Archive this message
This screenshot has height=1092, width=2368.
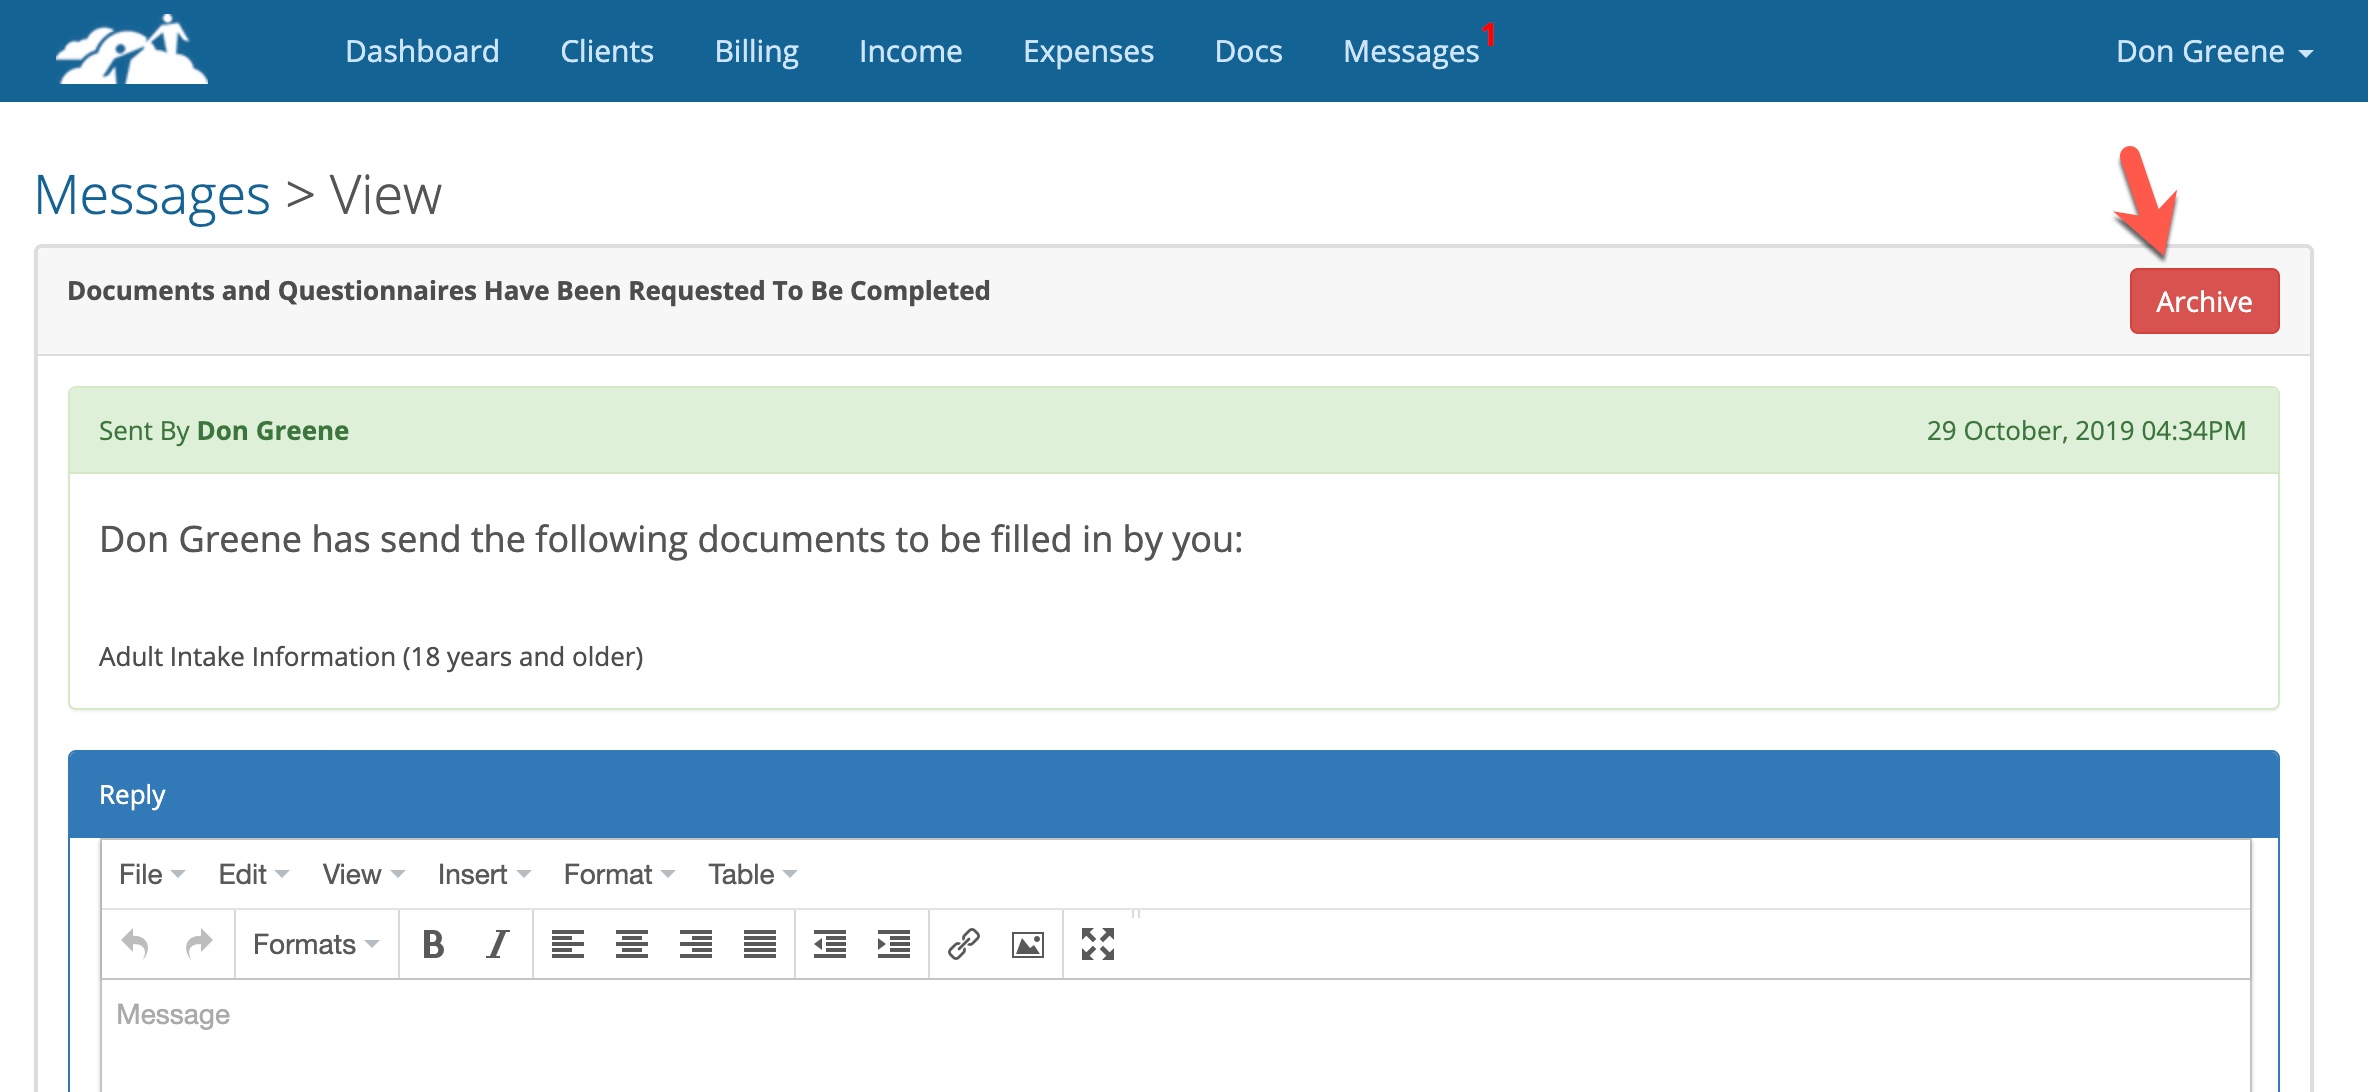[2204, 300]
